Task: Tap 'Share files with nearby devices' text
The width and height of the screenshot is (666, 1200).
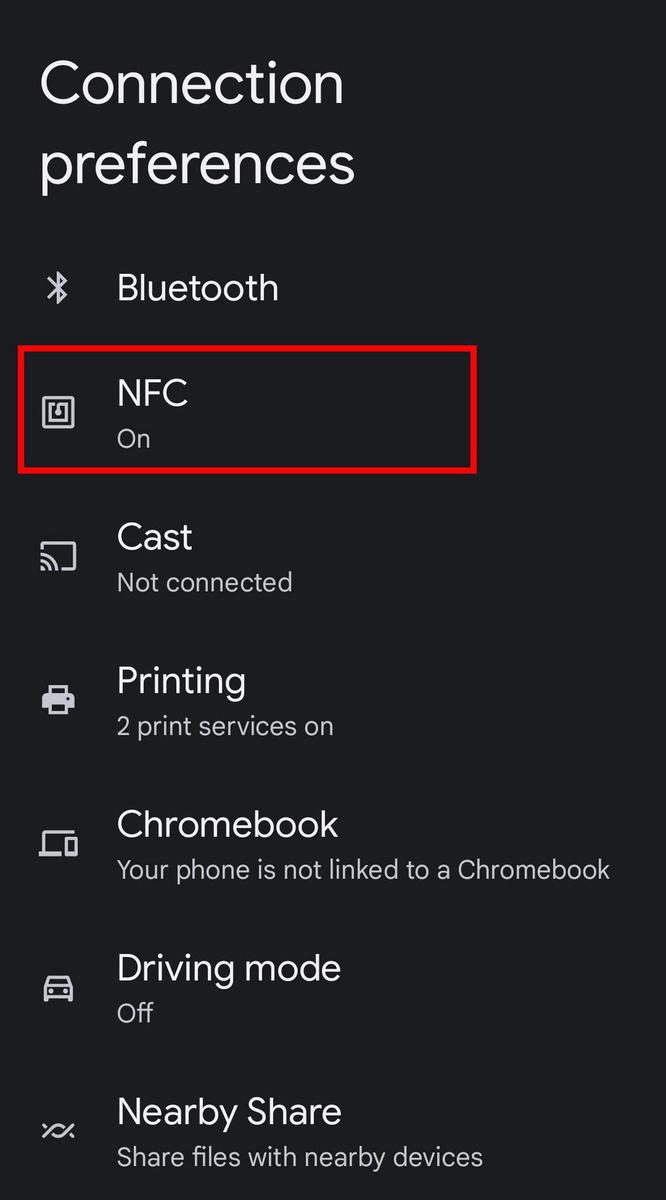Action: point(300,1157)
